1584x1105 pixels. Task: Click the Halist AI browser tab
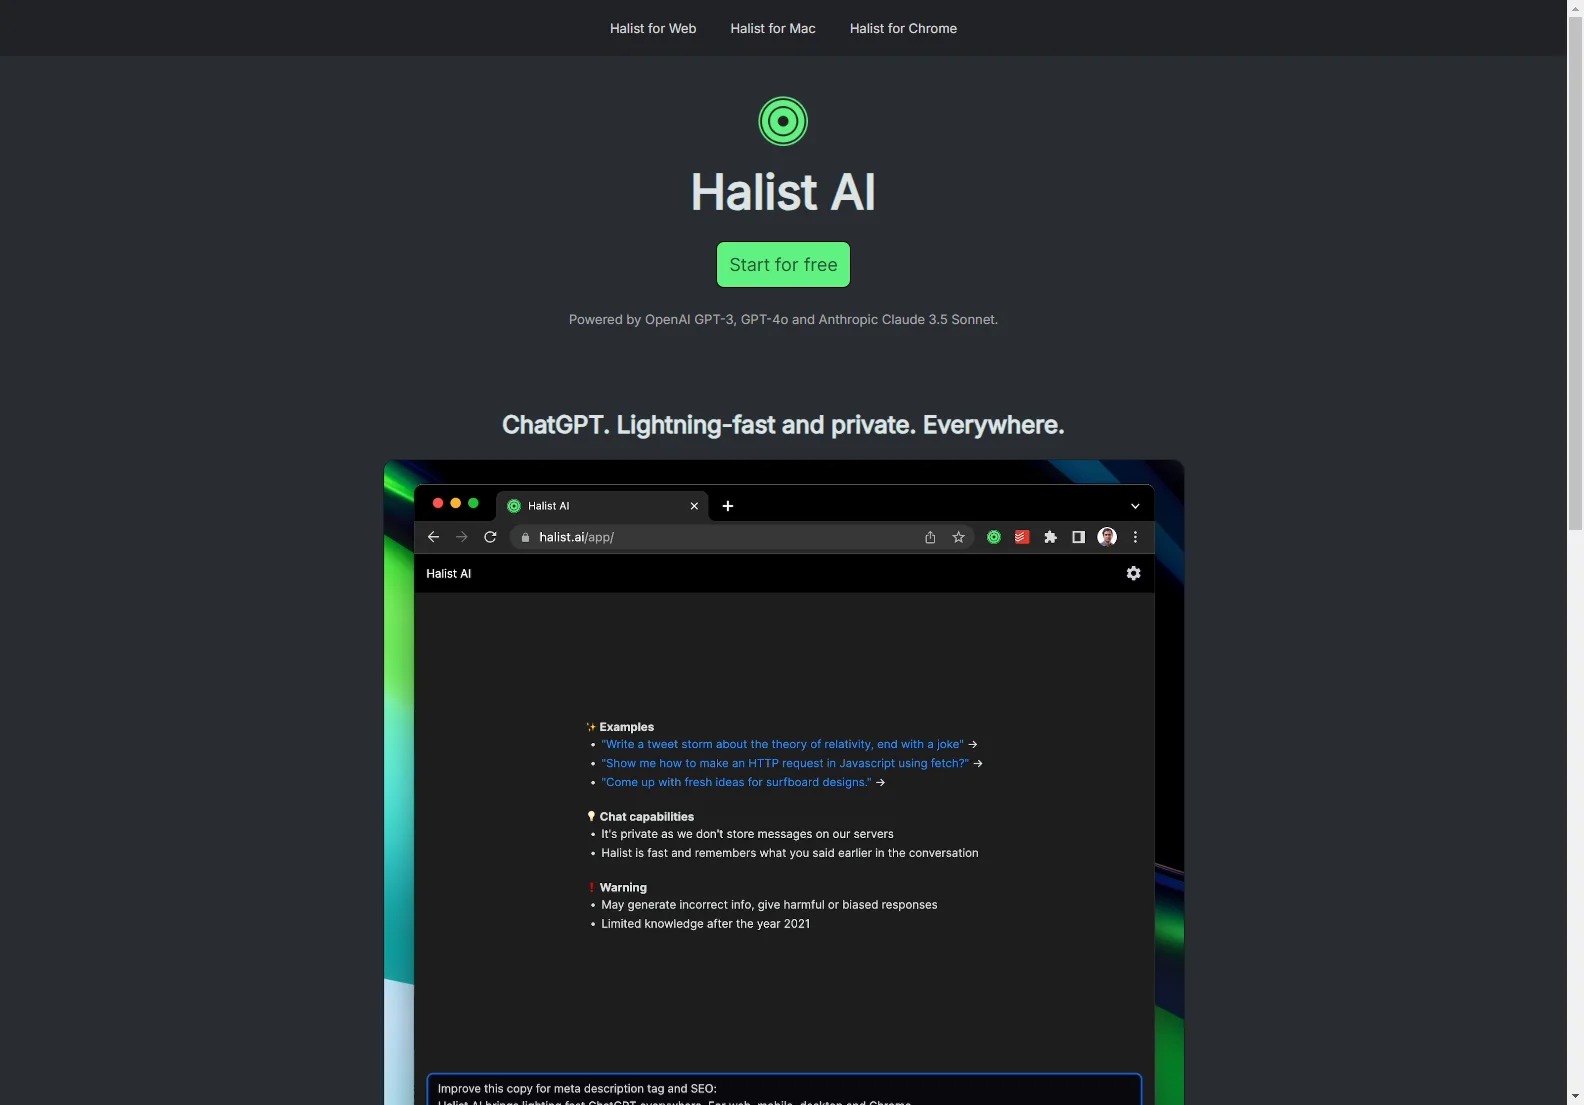pyautogui.click(x=602, y=506)
